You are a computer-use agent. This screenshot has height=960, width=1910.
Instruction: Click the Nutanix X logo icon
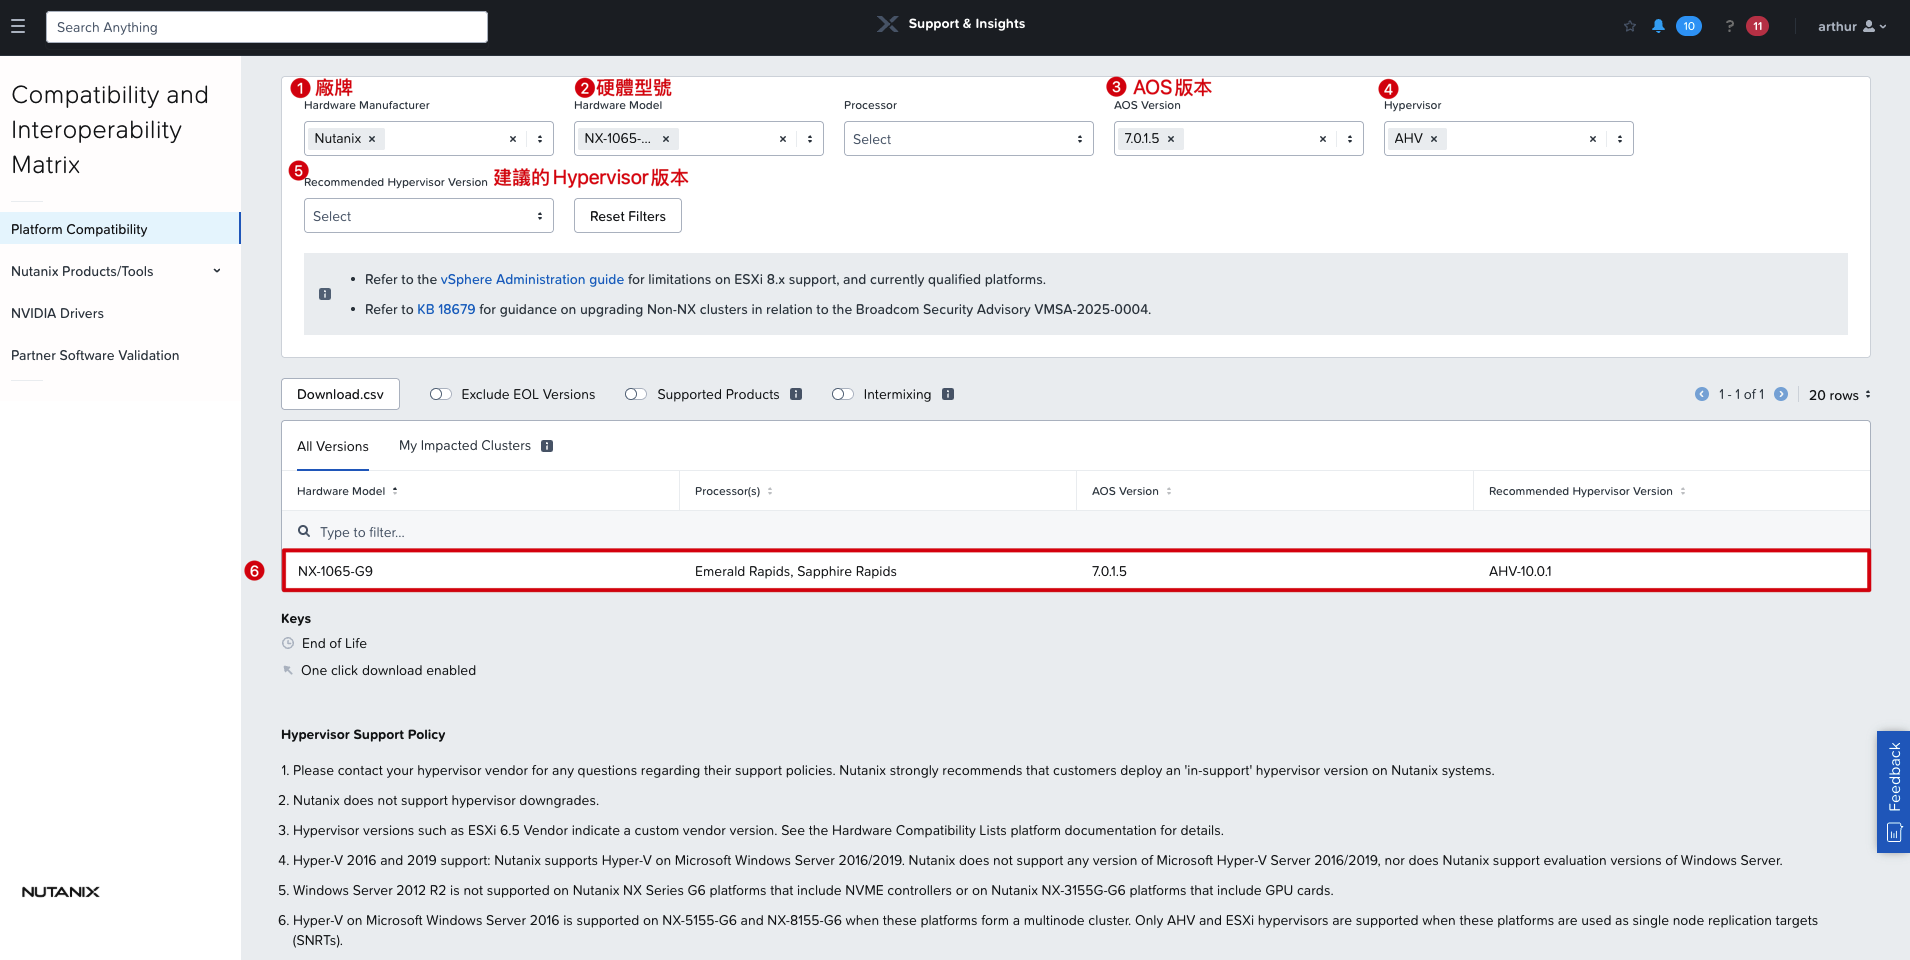click(887, 24)
